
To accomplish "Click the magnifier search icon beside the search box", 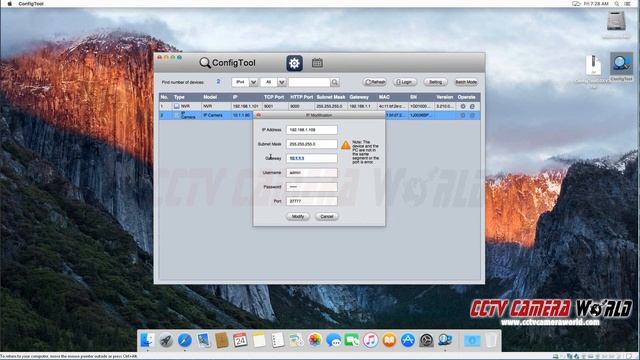I will [335, 82].
